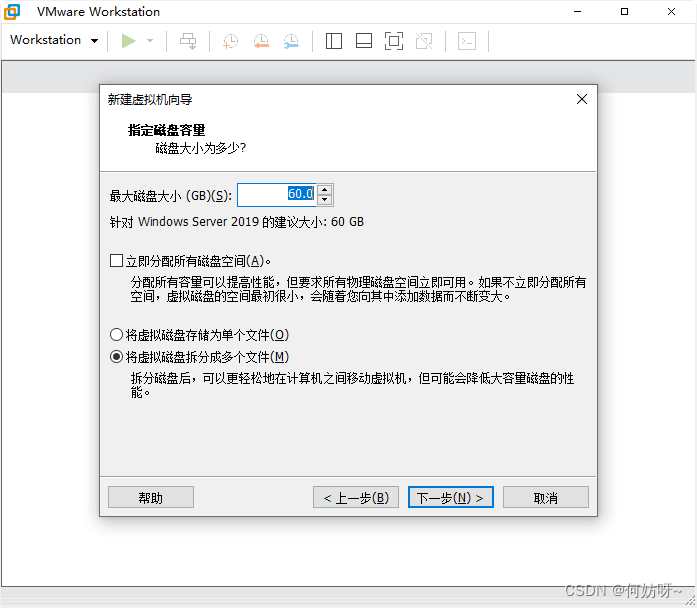The width and height of the screenshot is (697, 608).
Task: Close the 新建虚拟机向导 dialog
Action: click(x=581, y=99)
